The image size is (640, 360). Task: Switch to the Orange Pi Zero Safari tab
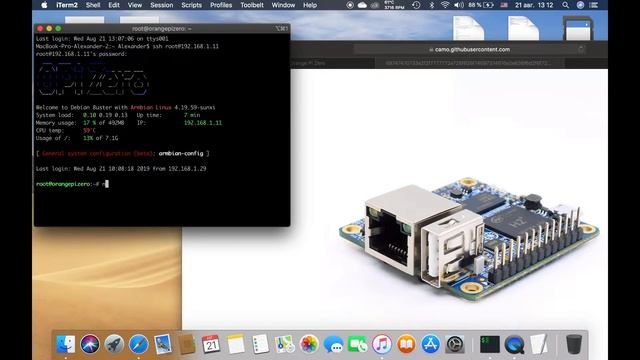[333, 63]
